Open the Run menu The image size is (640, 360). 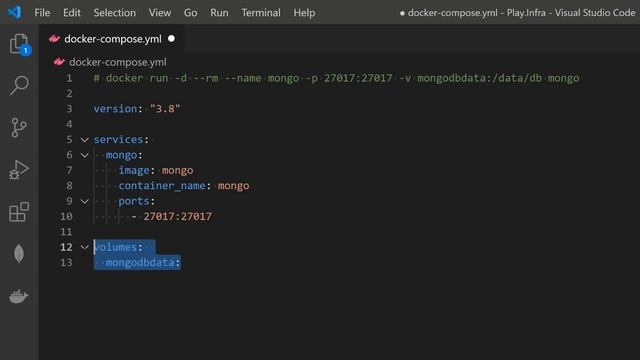[x=219, y=13]
